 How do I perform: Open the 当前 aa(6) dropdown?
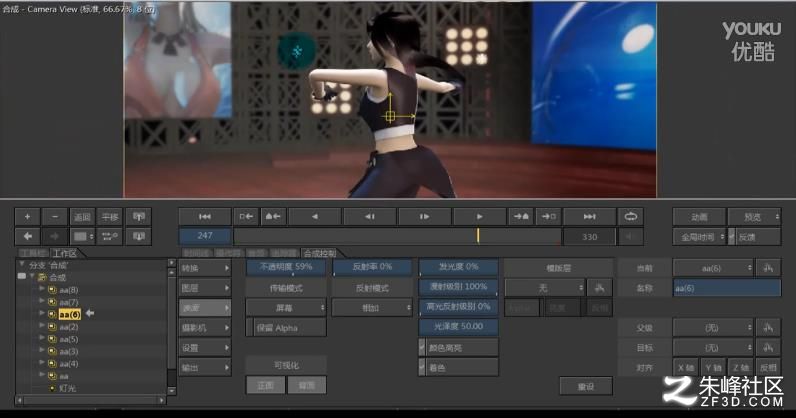tap(713, 268)
